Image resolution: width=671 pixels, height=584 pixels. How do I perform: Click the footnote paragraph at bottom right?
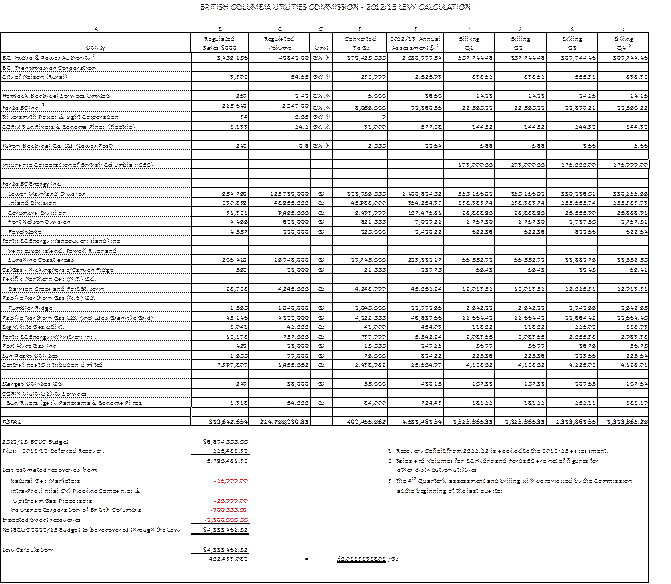(511, 465)
